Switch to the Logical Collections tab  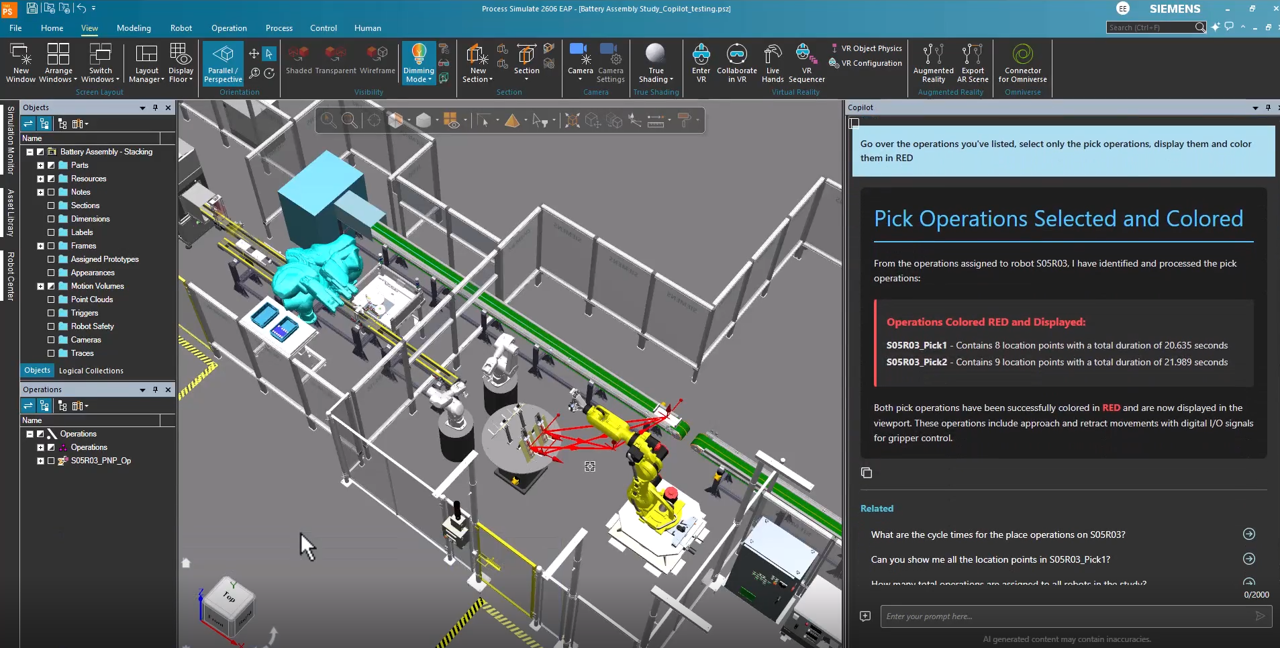tap(91, 371)
